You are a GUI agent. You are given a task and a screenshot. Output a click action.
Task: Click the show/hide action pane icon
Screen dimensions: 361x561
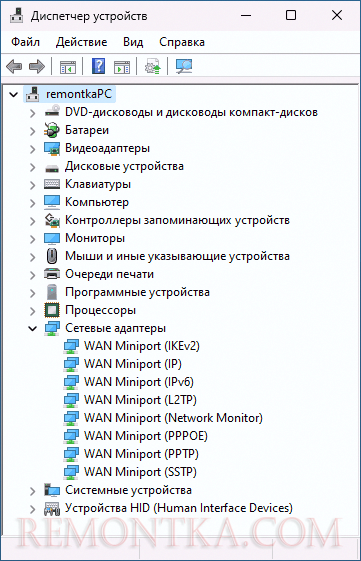122,67
